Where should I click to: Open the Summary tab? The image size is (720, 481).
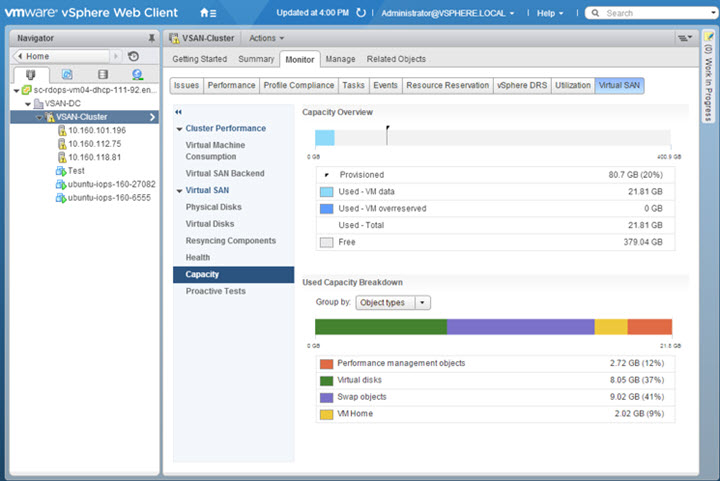(x=256, y=59)
